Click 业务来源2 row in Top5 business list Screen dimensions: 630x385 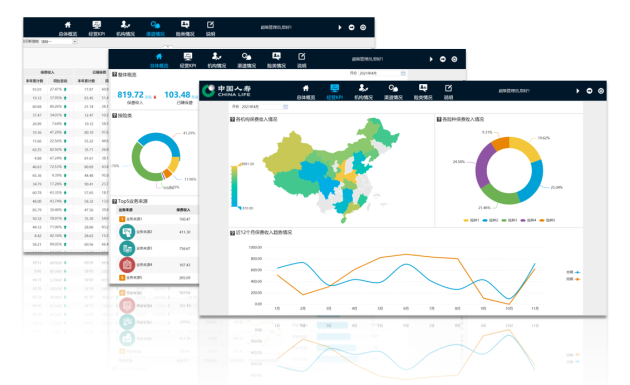[x=154, y=232]
